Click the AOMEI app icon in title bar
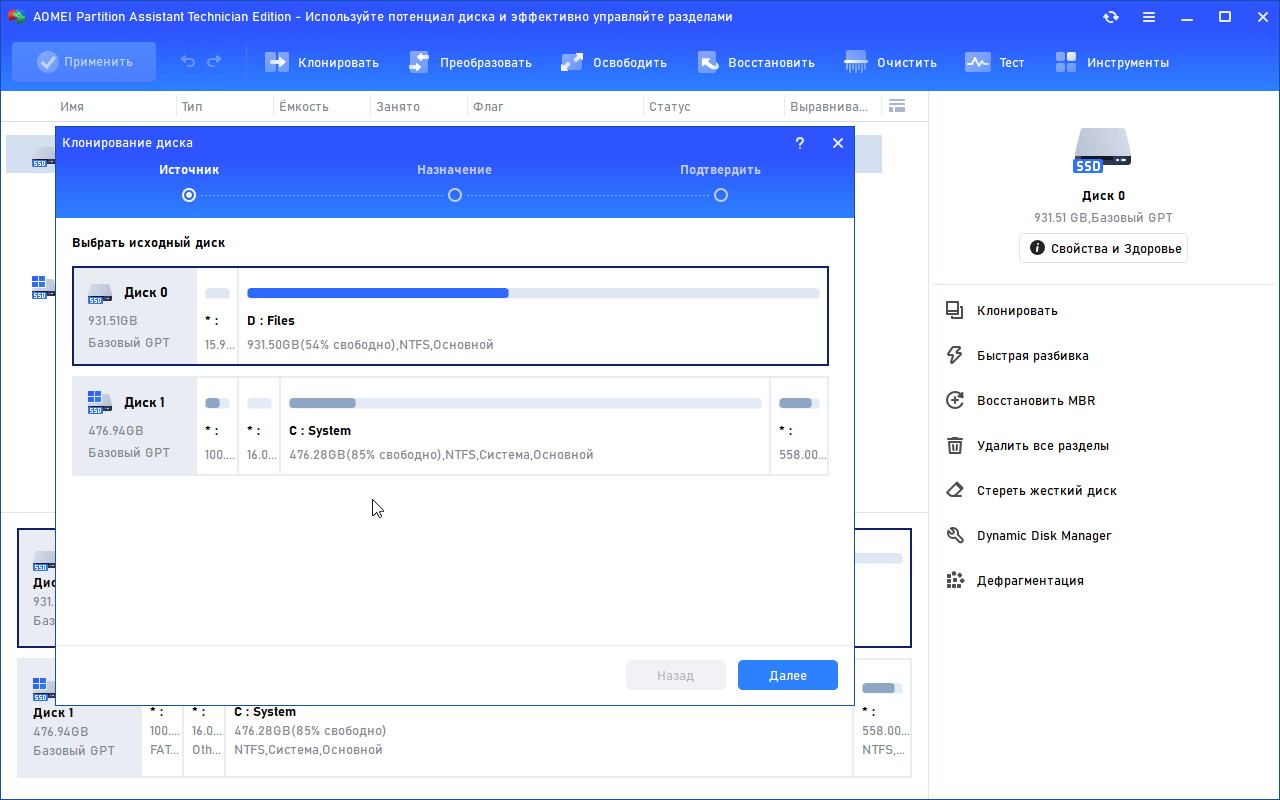 (x=16, y=17)
